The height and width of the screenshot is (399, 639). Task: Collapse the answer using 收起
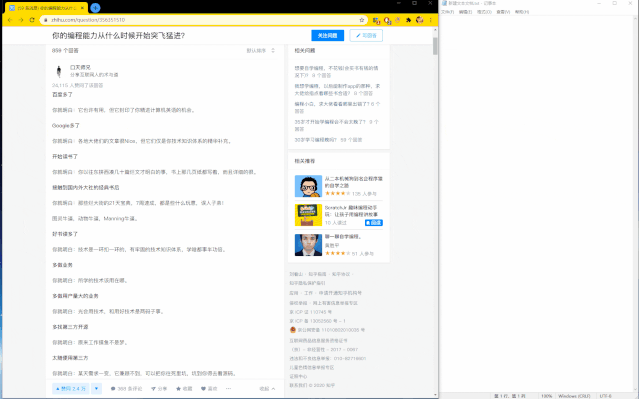click(x=267, y=389)
